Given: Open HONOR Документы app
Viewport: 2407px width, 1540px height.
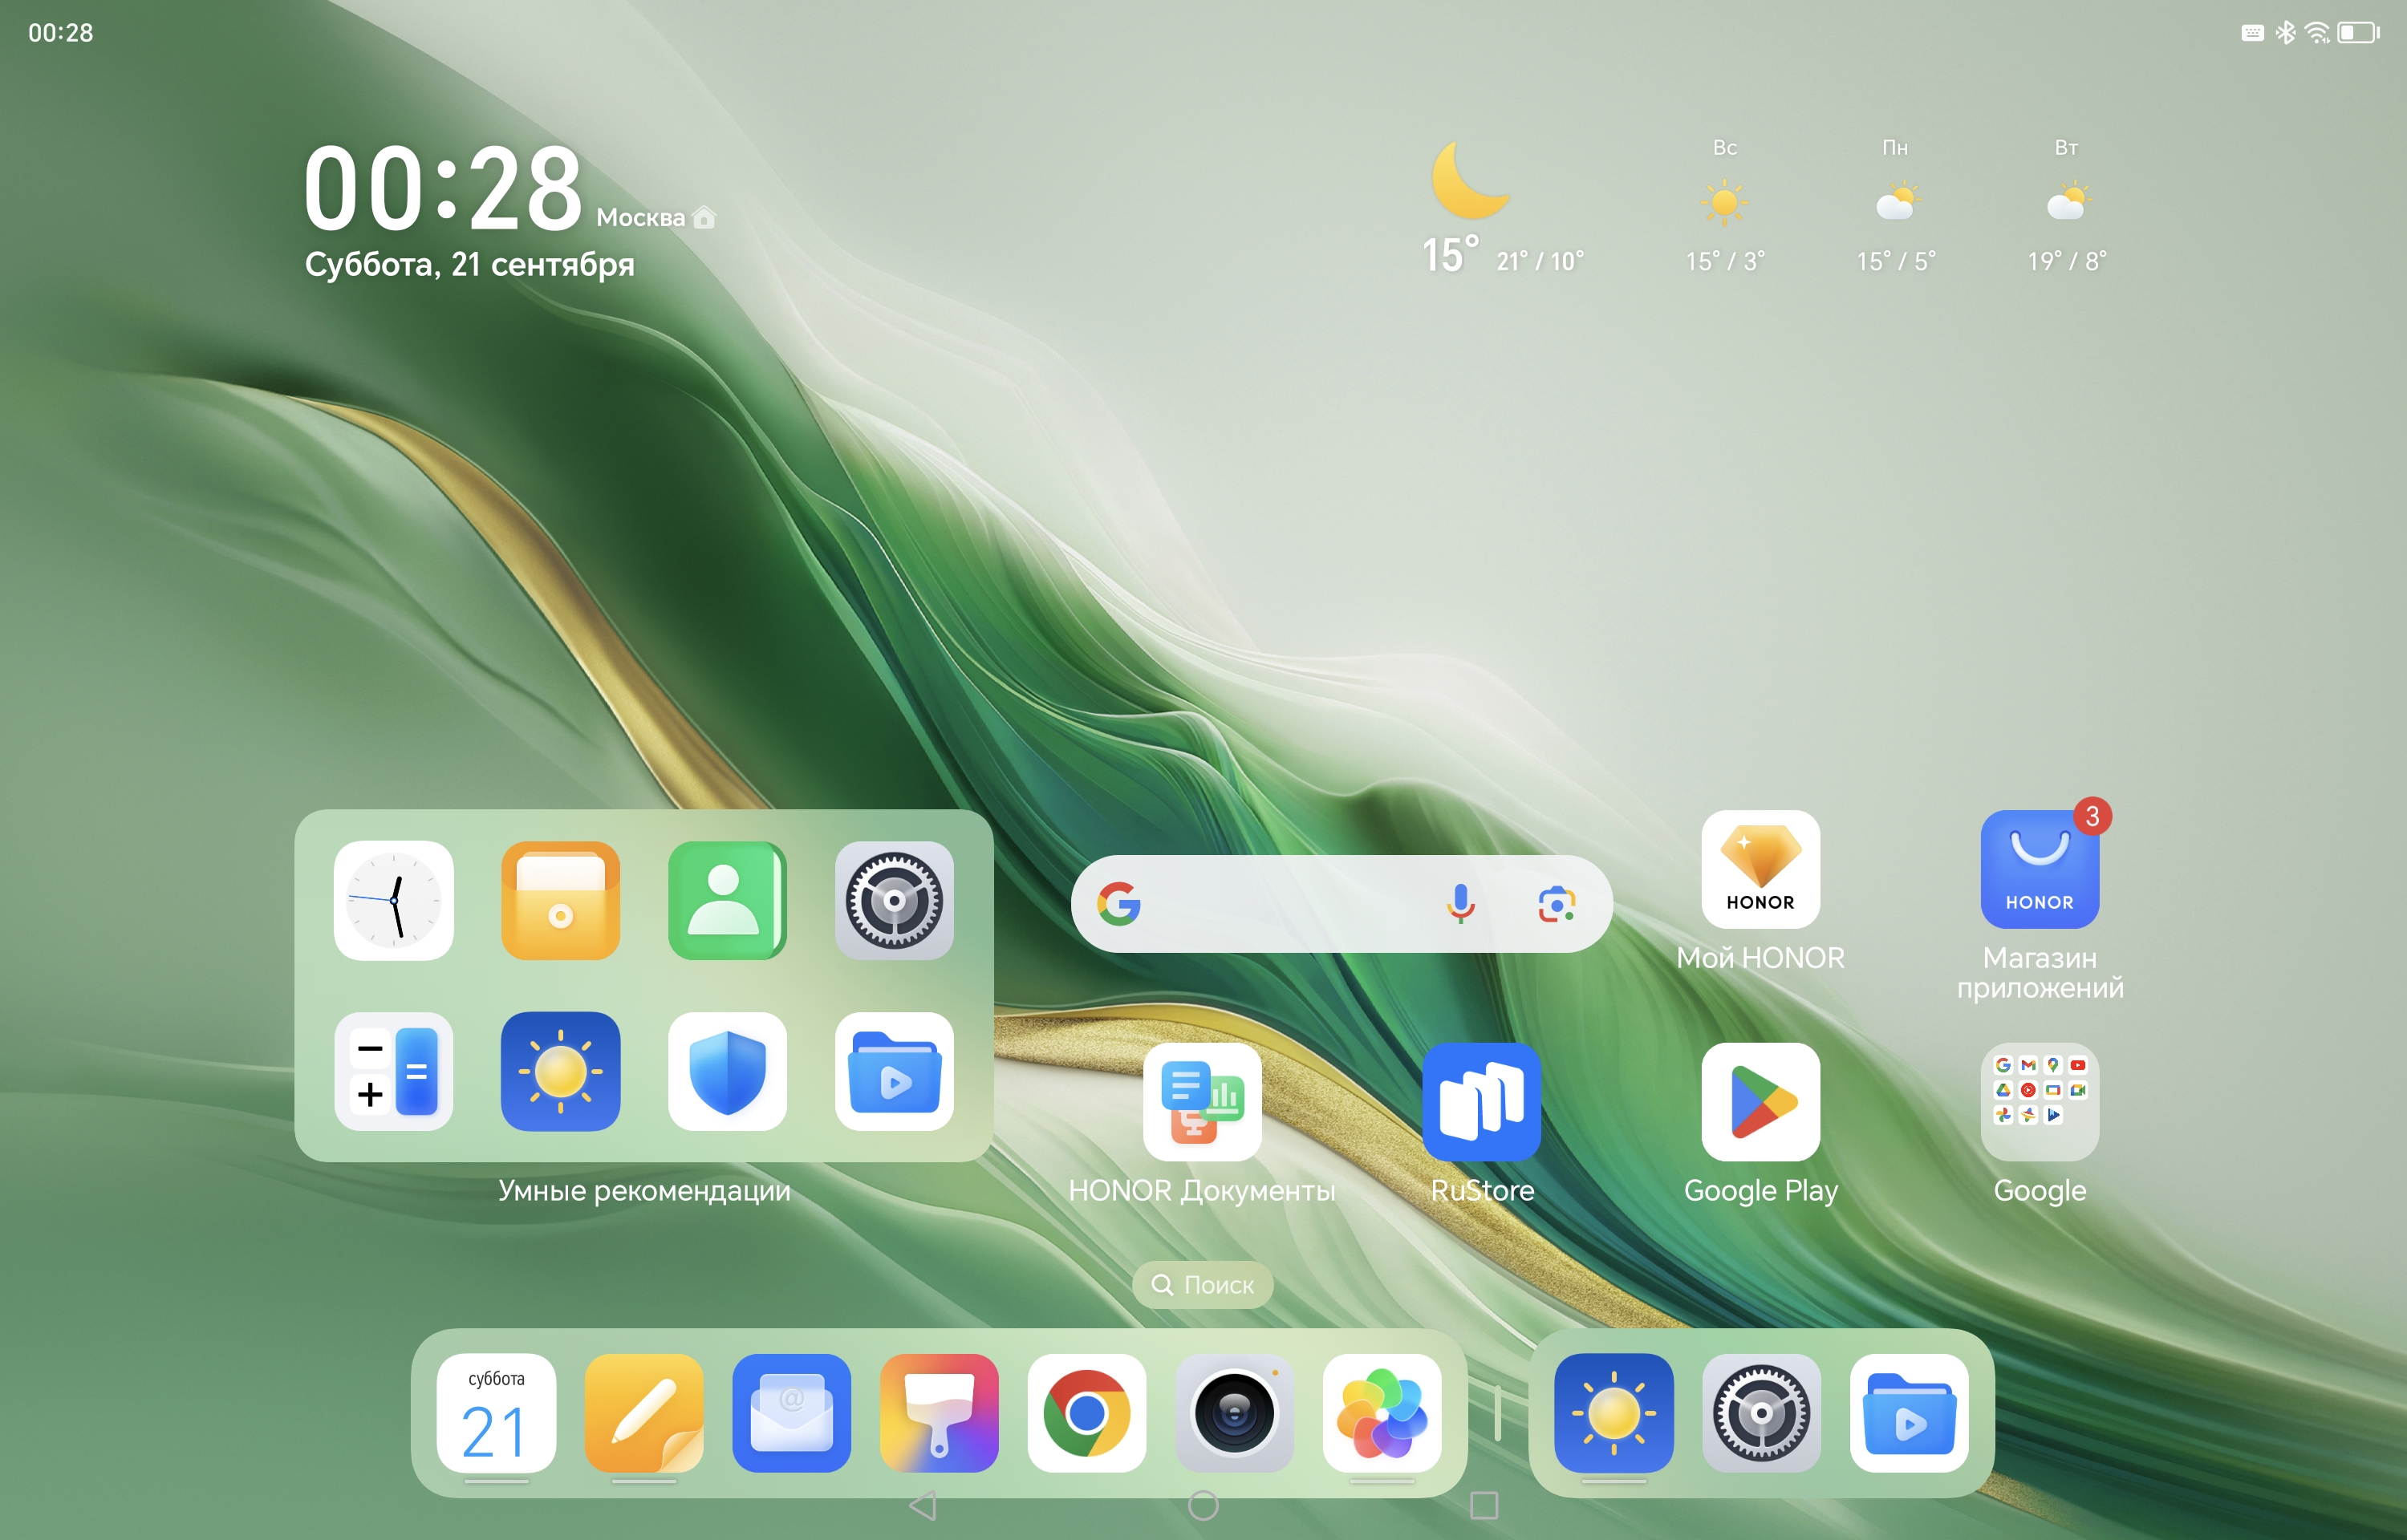Looking at the screenshot, I should (1202, 1101).
